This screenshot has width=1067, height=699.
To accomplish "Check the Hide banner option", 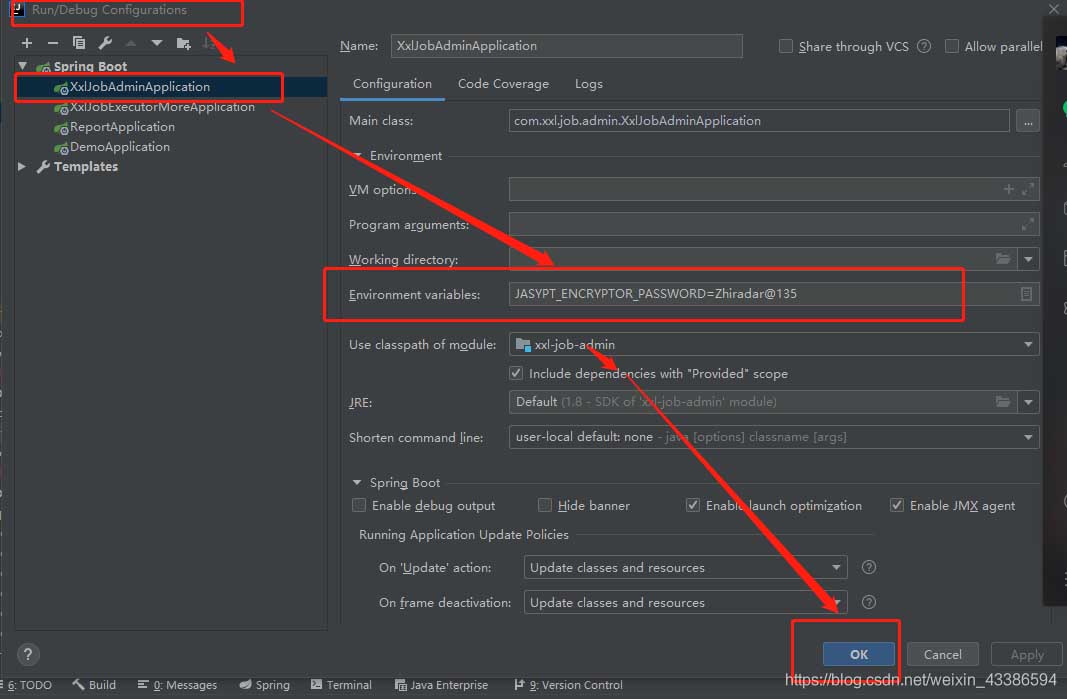I will pos(545,506).
